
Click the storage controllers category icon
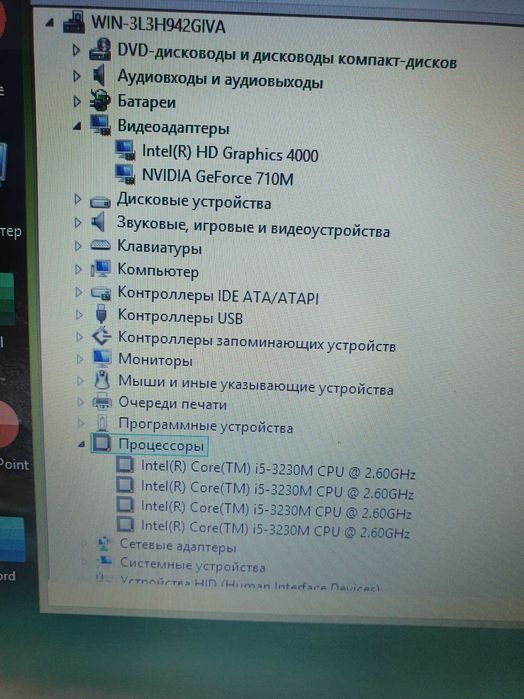pyautogui.click(x=102, y=337)
